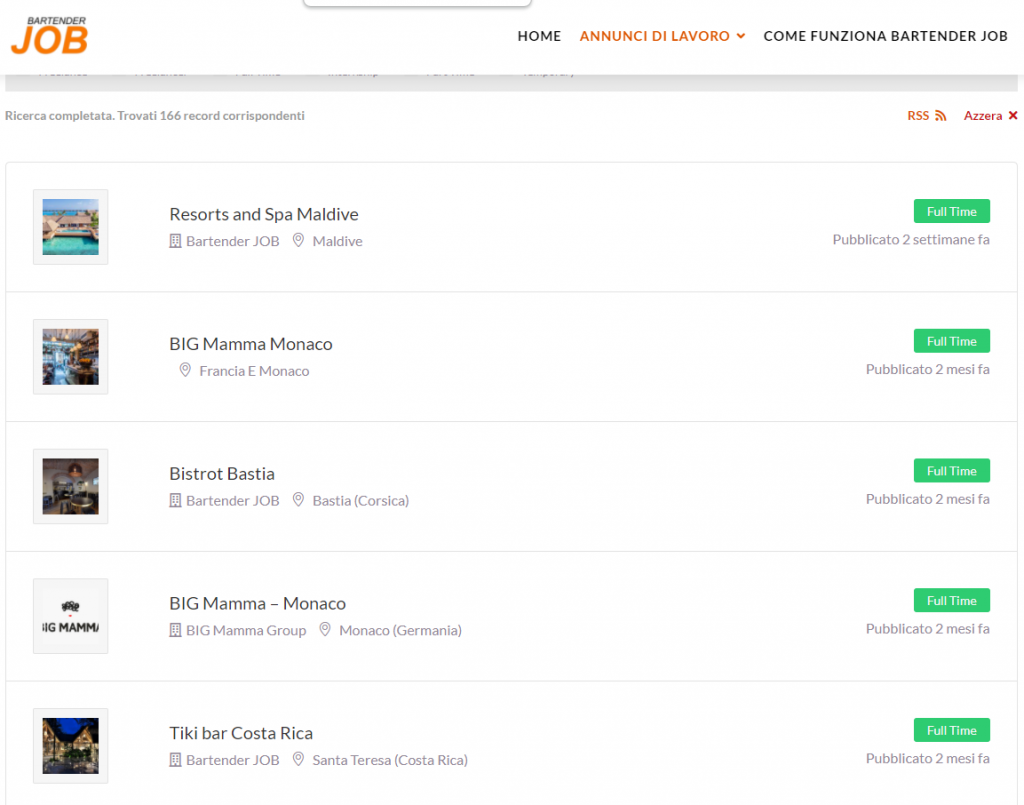Click the Bartender JOB logo
The image size is (1024, 805).
point(49,36)
